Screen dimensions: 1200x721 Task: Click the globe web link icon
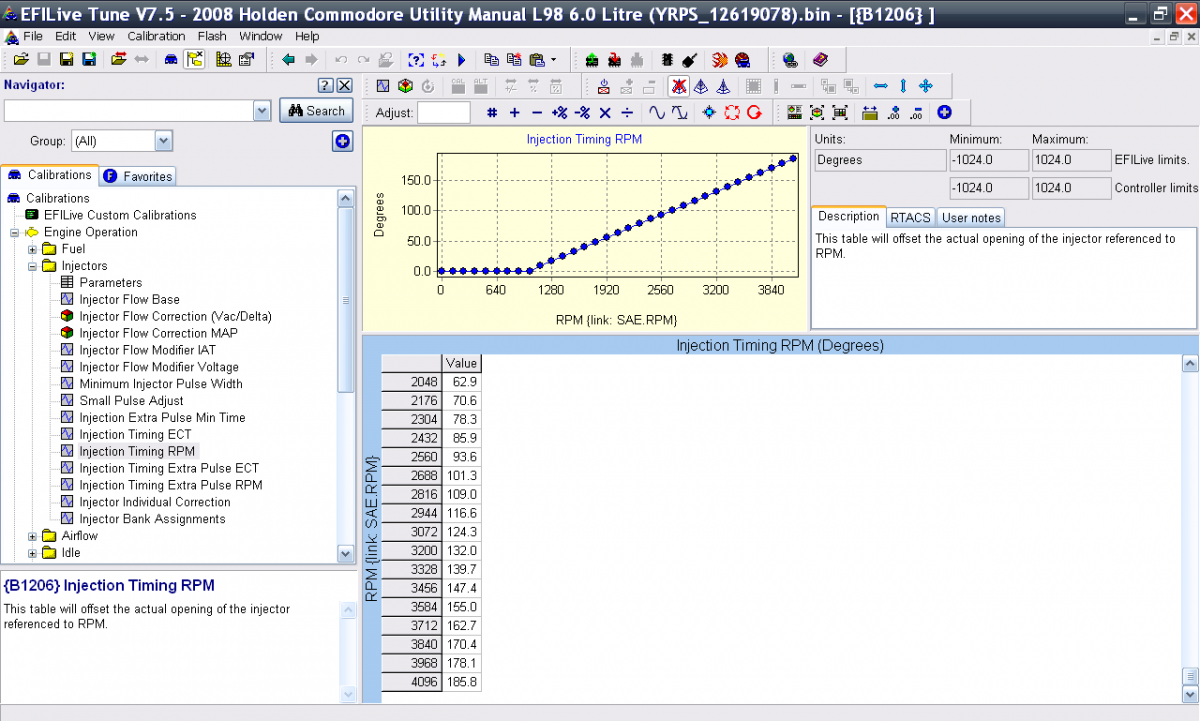790,59
